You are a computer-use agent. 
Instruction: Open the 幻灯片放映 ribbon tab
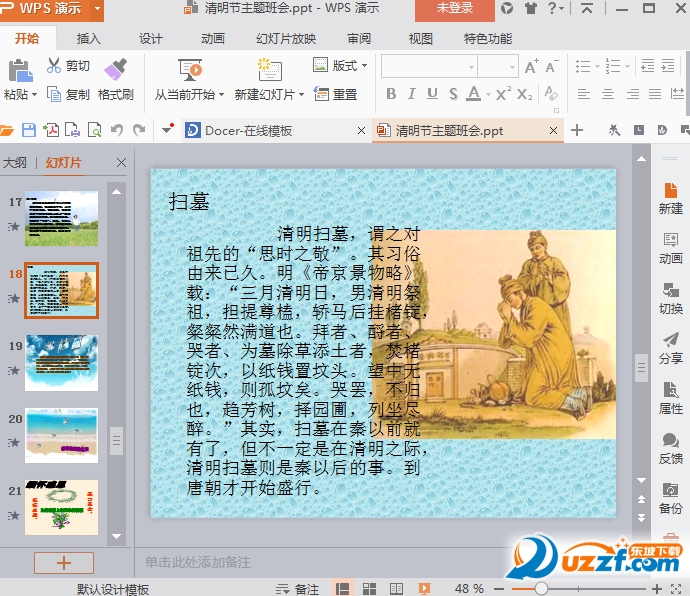(285, 39)
